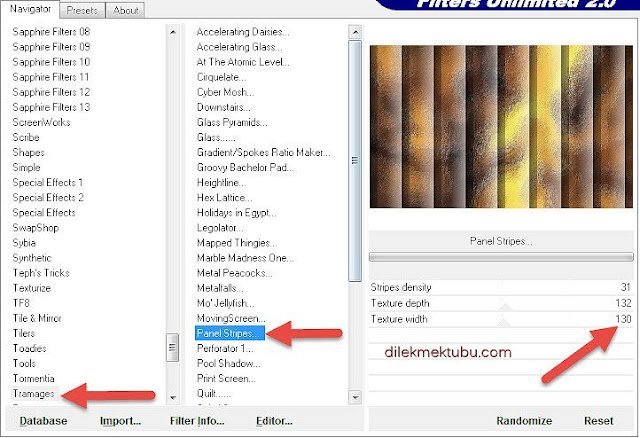Viewport: 640px width, 438px height.
Task: Launch the filter Editor
Action: 274,421
